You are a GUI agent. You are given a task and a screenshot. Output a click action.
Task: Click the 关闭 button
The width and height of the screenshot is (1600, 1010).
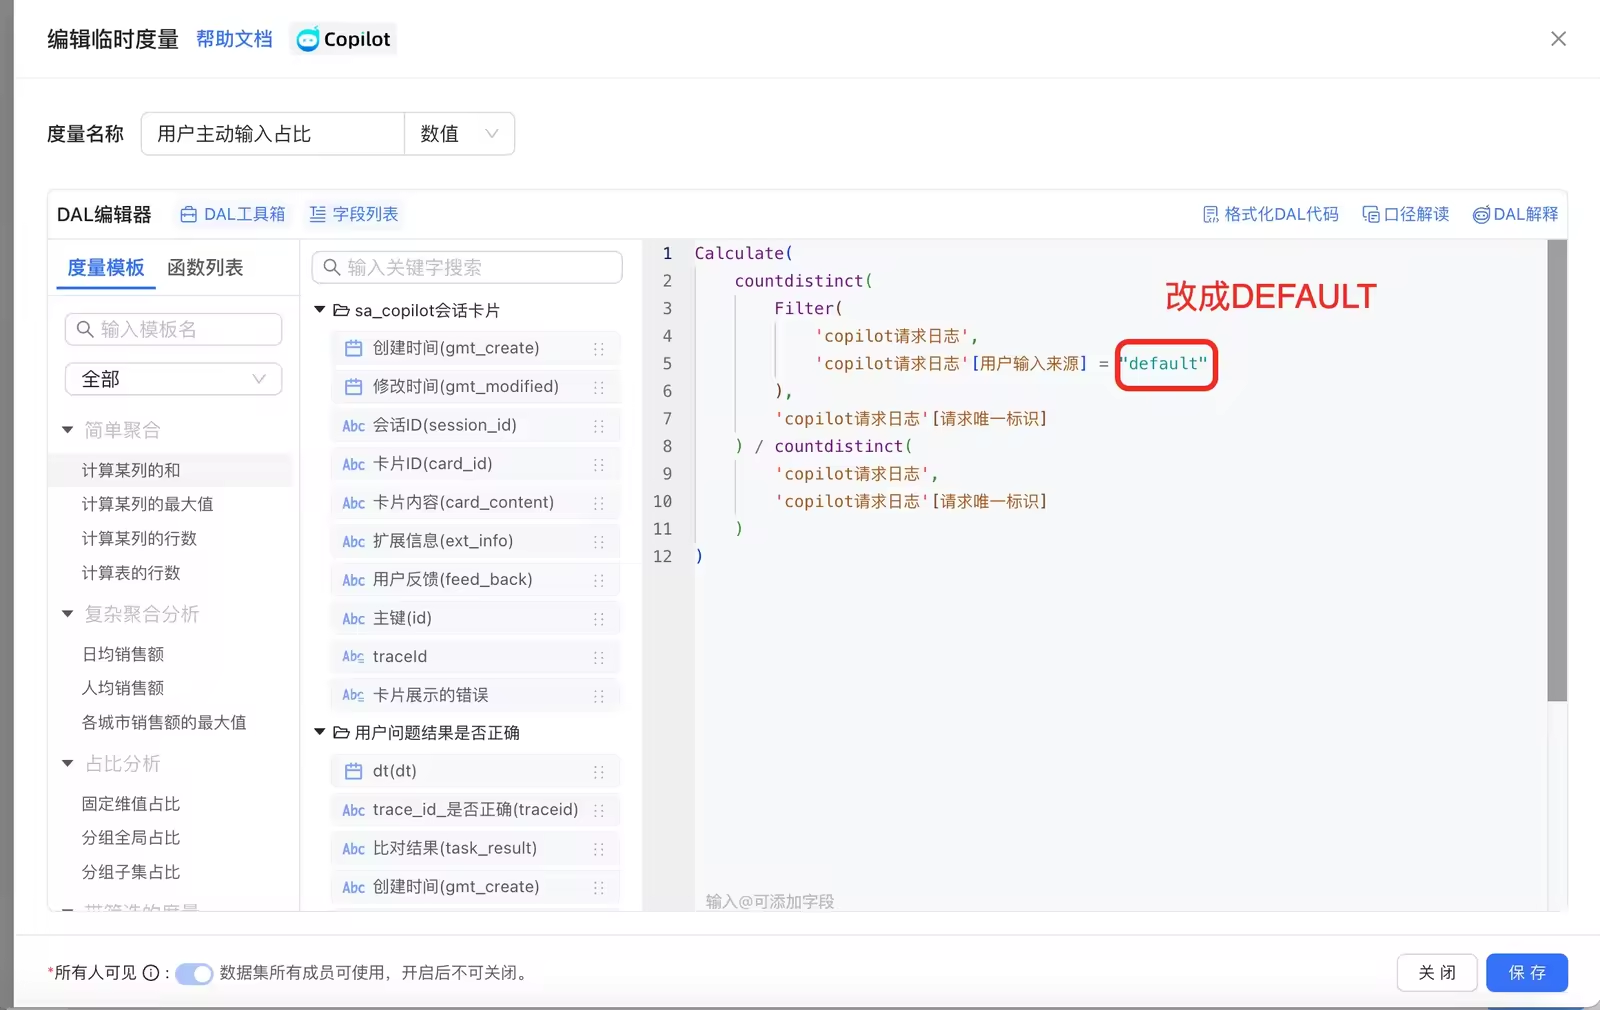[1437, 972]
